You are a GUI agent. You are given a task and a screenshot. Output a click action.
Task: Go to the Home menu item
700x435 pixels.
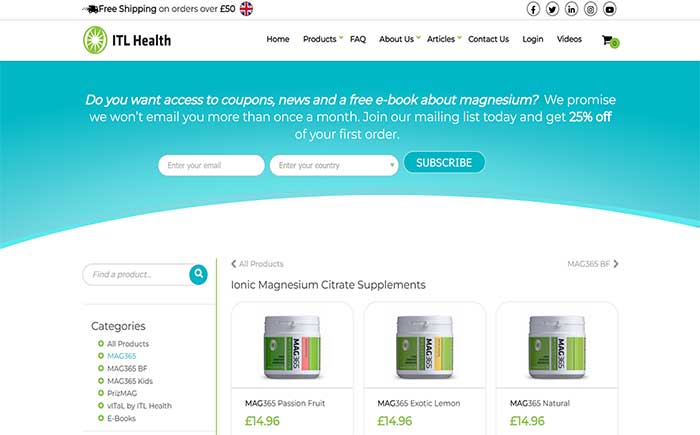pos(278,39)
